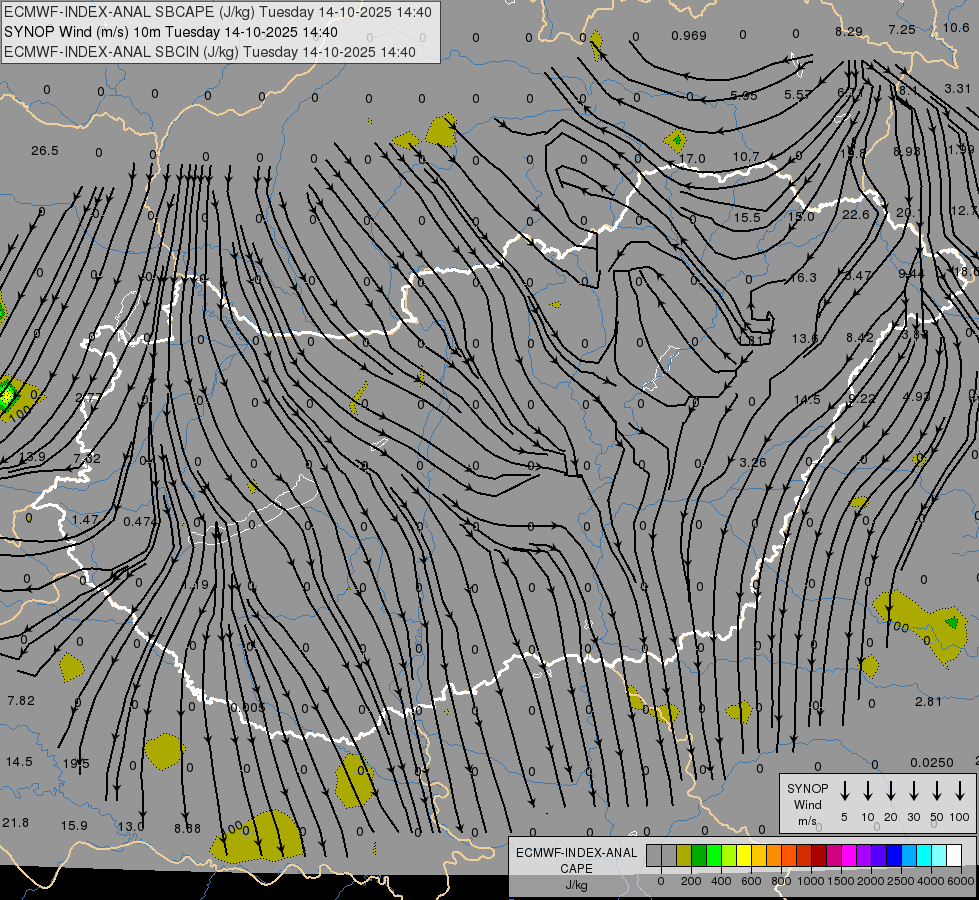Click the 1000 tick label on CAPE scale
Screen dimensions: 979x900
click(x=810, y=881)
